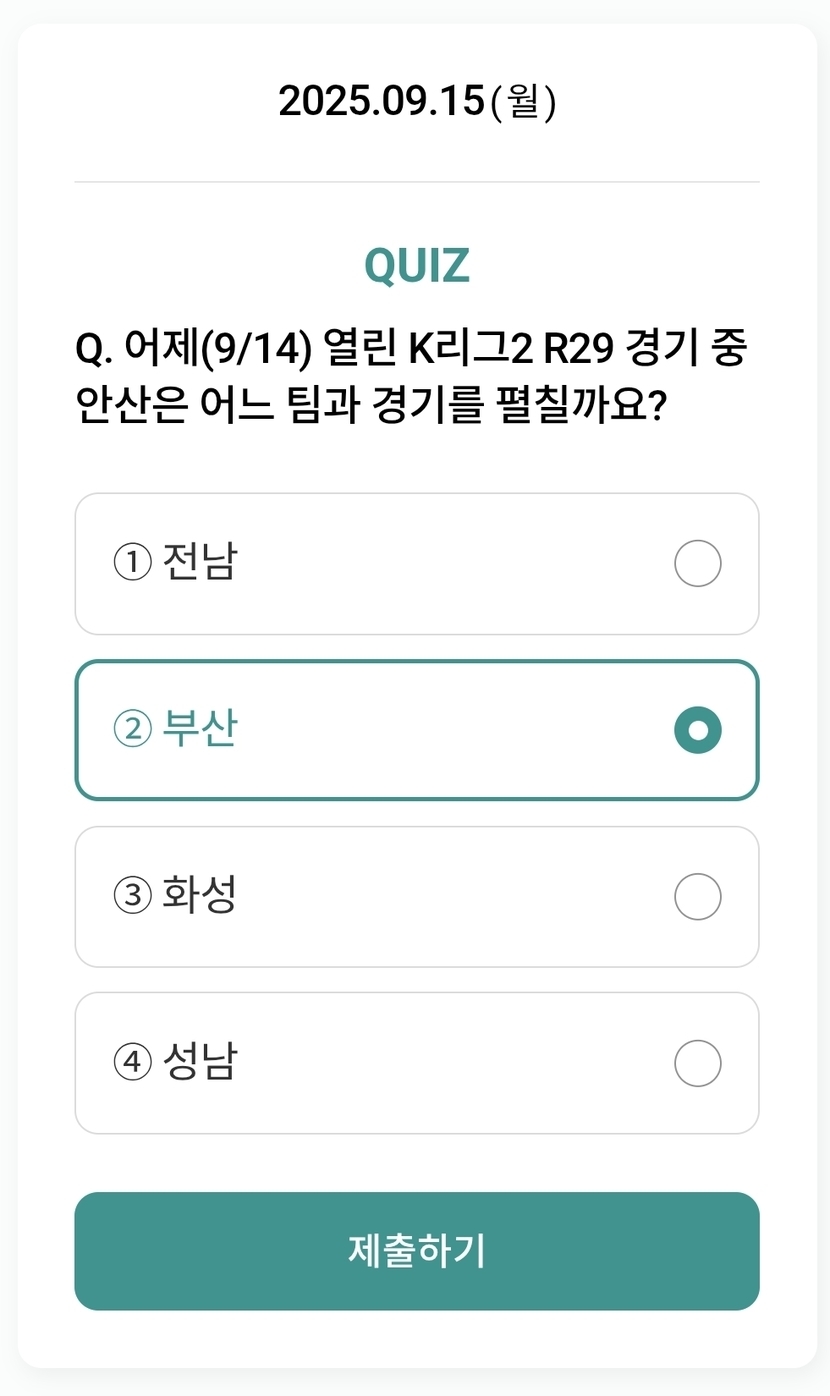This screenshot has height=1396, width=830.
Task: Choose the 화성 radio button
Action: click(x=697, y=897)
